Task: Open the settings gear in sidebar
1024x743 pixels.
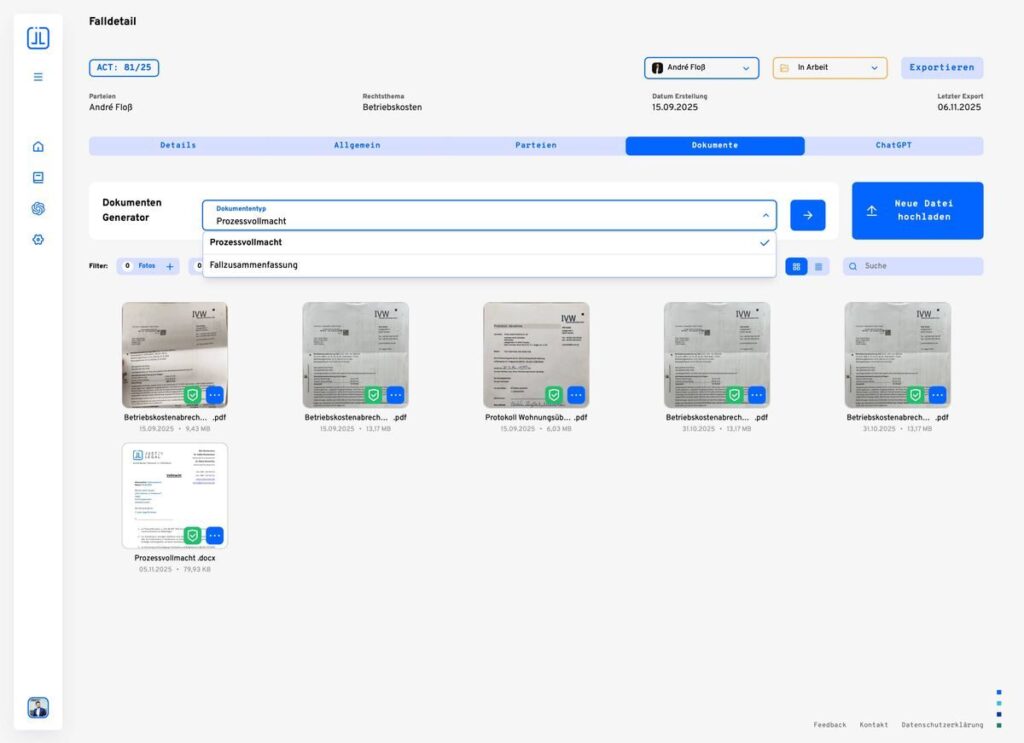Action: click(x=38, y=240)
